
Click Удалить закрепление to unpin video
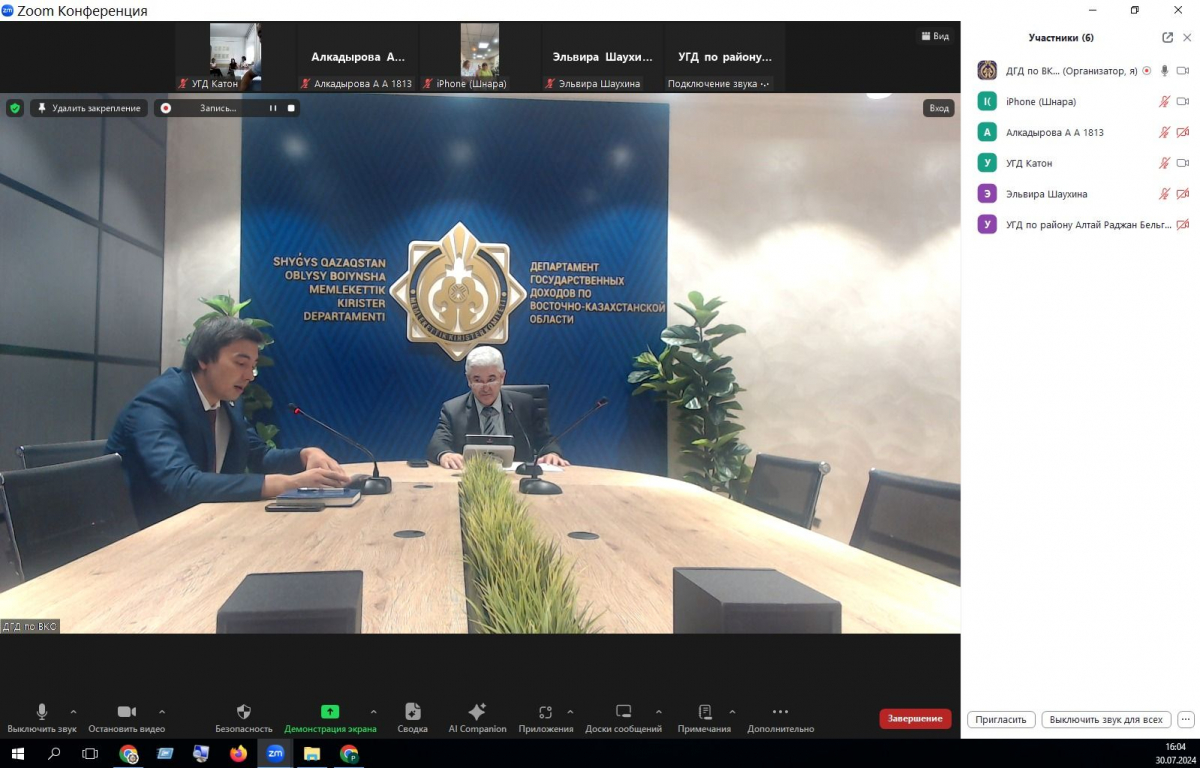[x=89, y=108]
